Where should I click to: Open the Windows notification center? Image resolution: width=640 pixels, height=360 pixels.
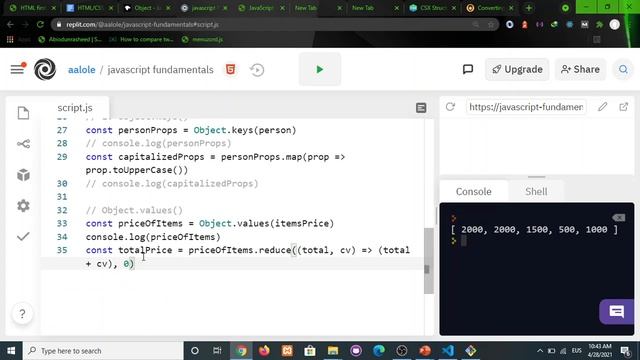click(x=625, y=351)
